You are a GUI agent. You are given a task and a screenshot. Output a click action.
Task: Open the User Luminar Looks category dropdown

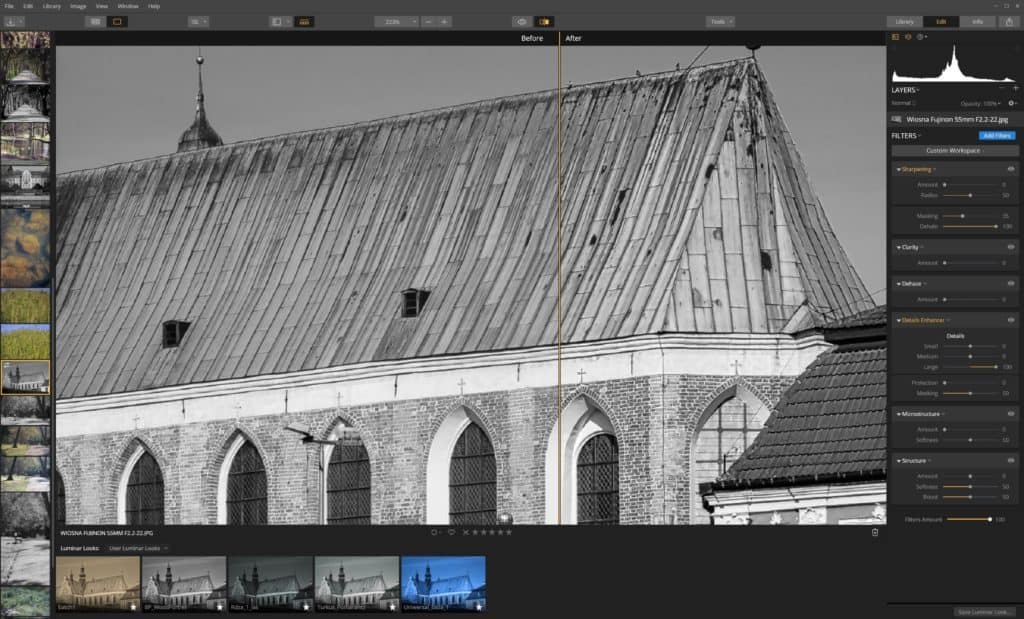click(x=139, y=548)
